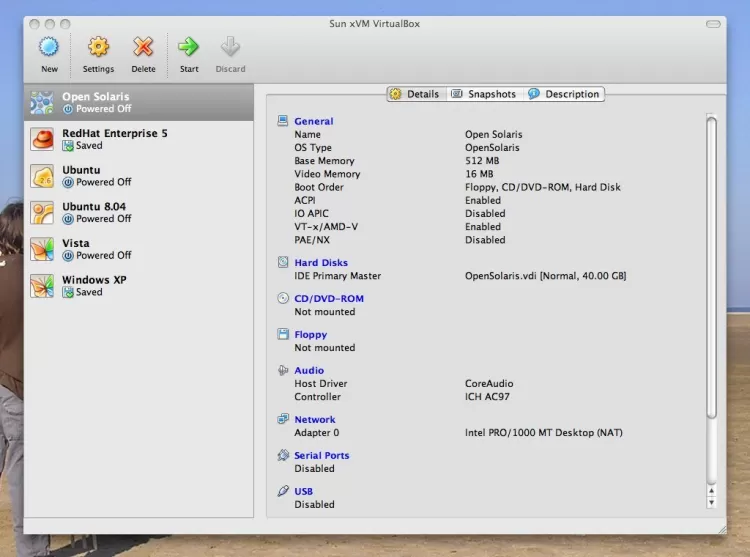Open the Settings gear icon in toolbar
This screenshot has height=557, width=750.
[98, 47]
